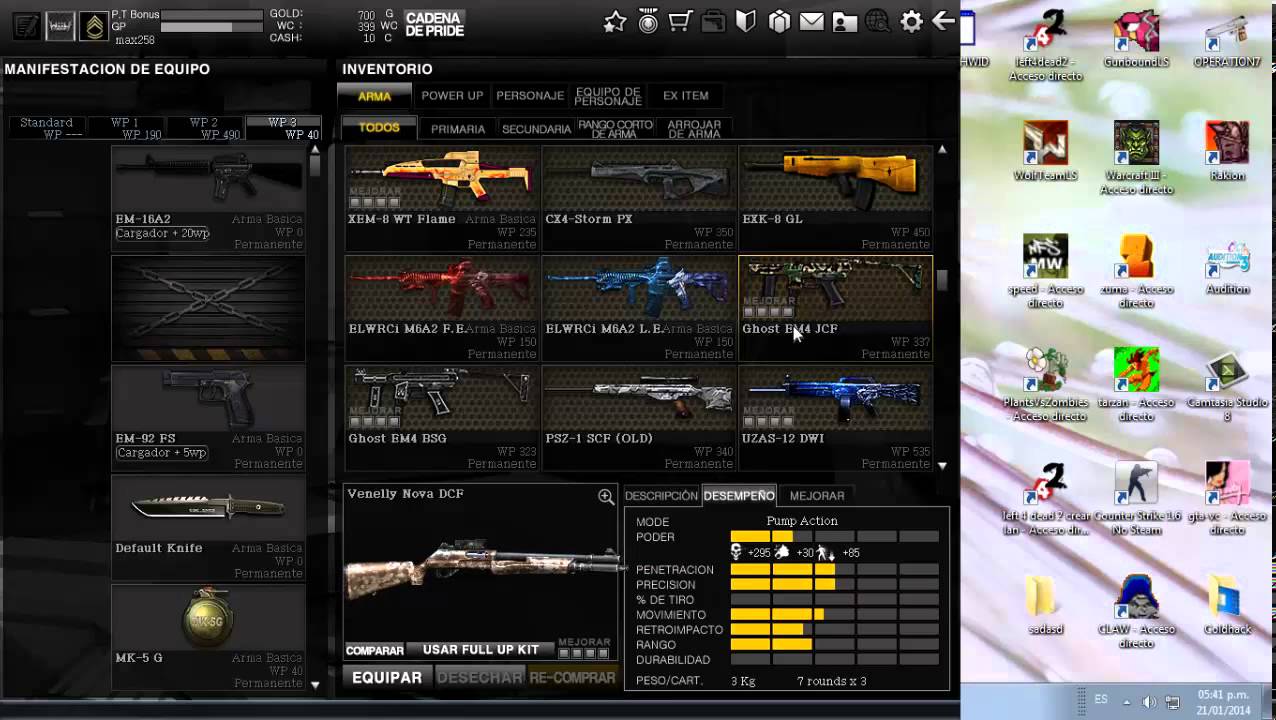Open Warcraft III desktop shortcut

coord(1136,158)
